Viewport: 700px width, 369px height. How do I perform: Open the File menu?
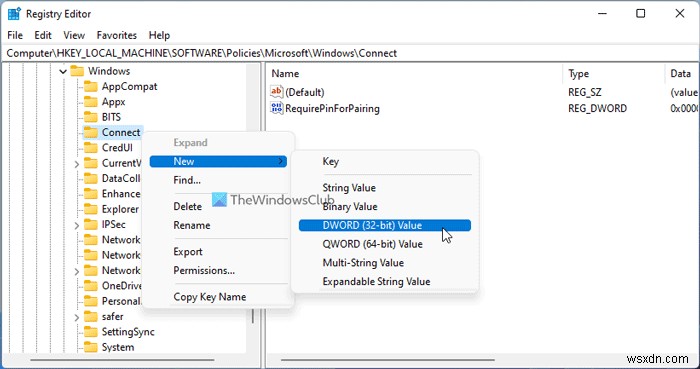[x=15, y=35]
